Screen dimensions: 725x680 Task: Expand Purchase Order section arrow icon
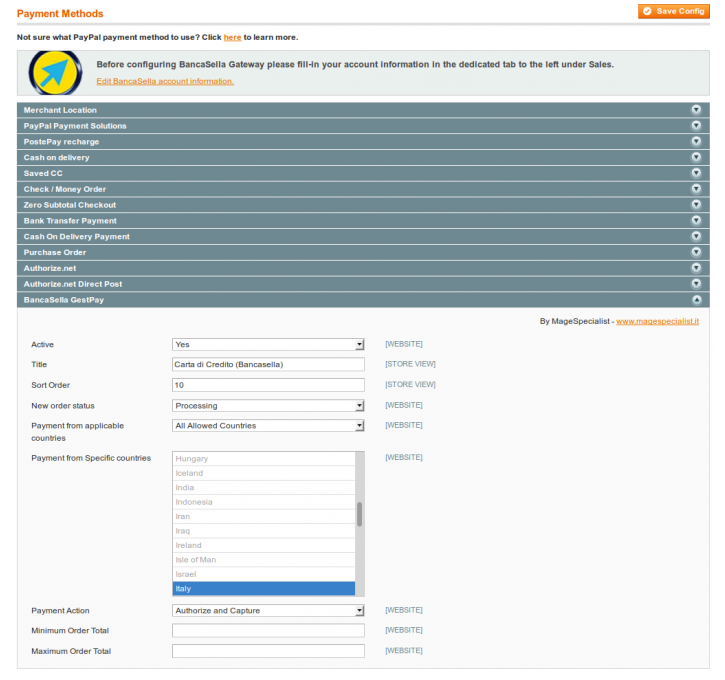click(x=696, y=252)
